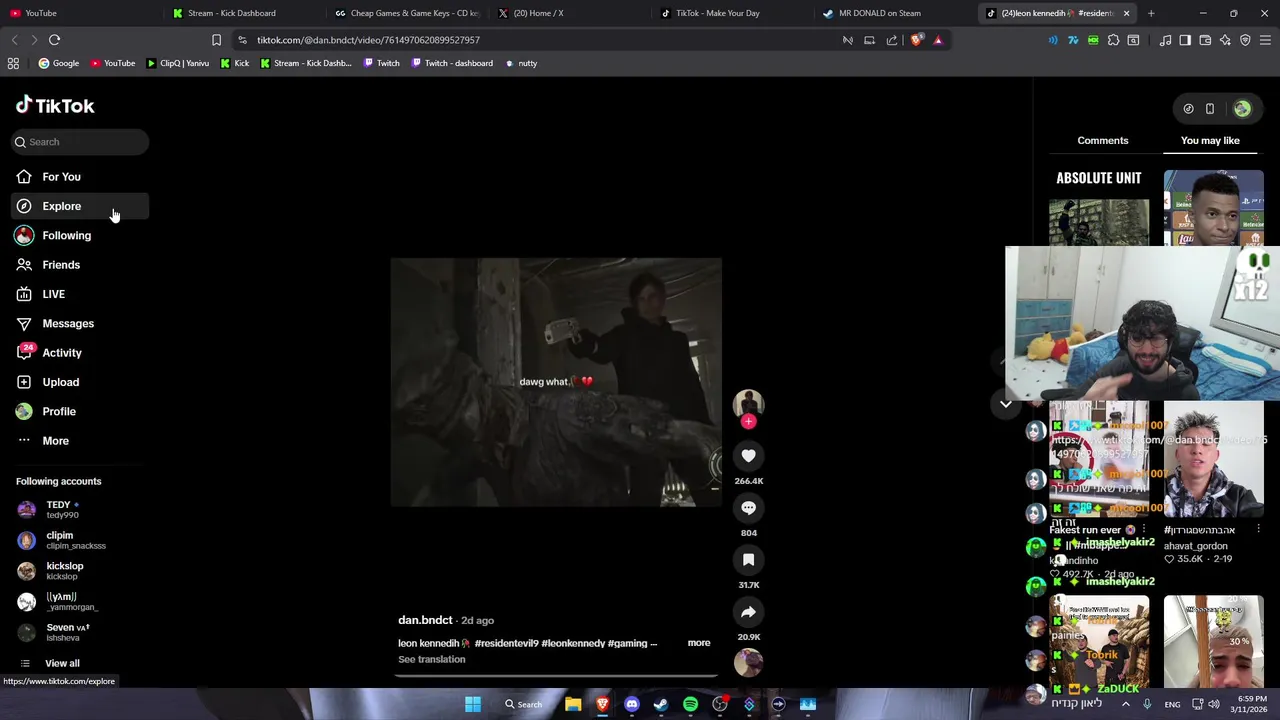Expand full caption with more
This screenshot has width=1280, height=720.
point(698,643)
